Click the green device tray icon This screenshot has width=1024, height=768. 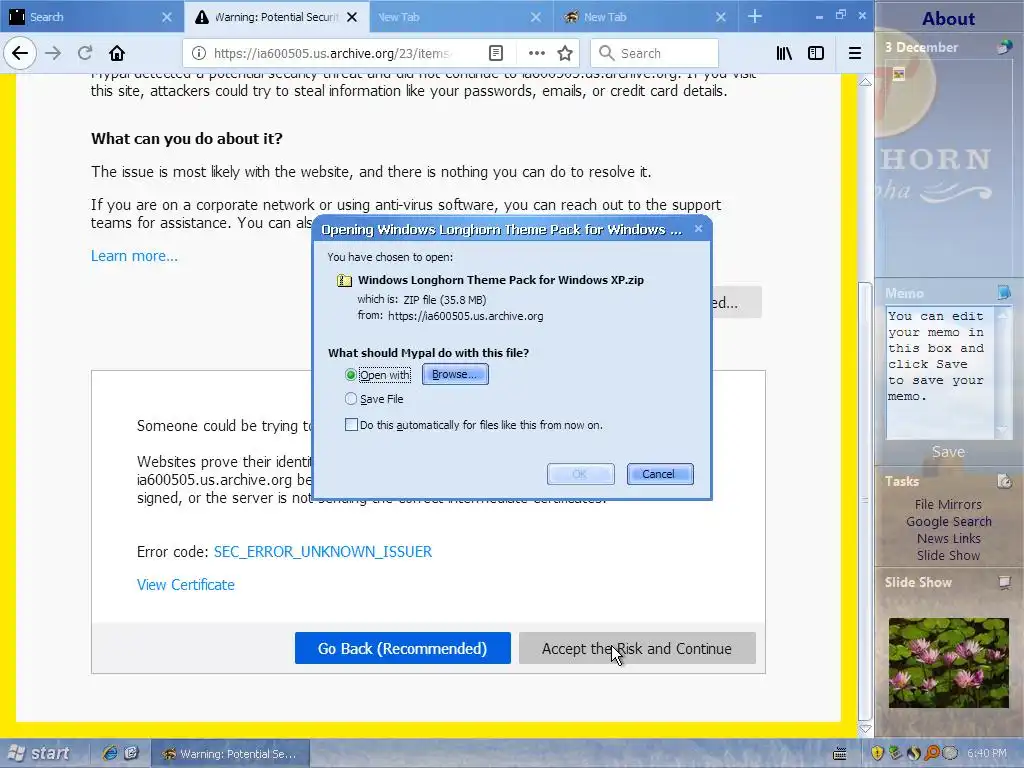click(895, 753)
